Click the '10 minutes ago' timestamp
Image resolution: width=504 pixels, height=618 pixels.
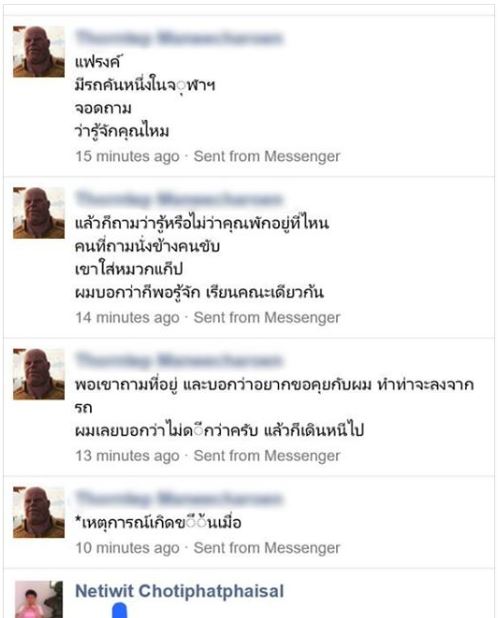pos(128,548)
